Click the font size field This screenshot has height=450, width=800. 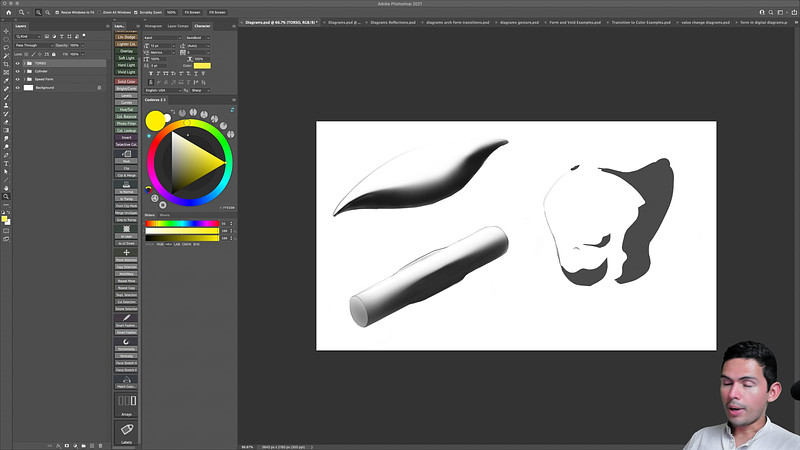161,46
